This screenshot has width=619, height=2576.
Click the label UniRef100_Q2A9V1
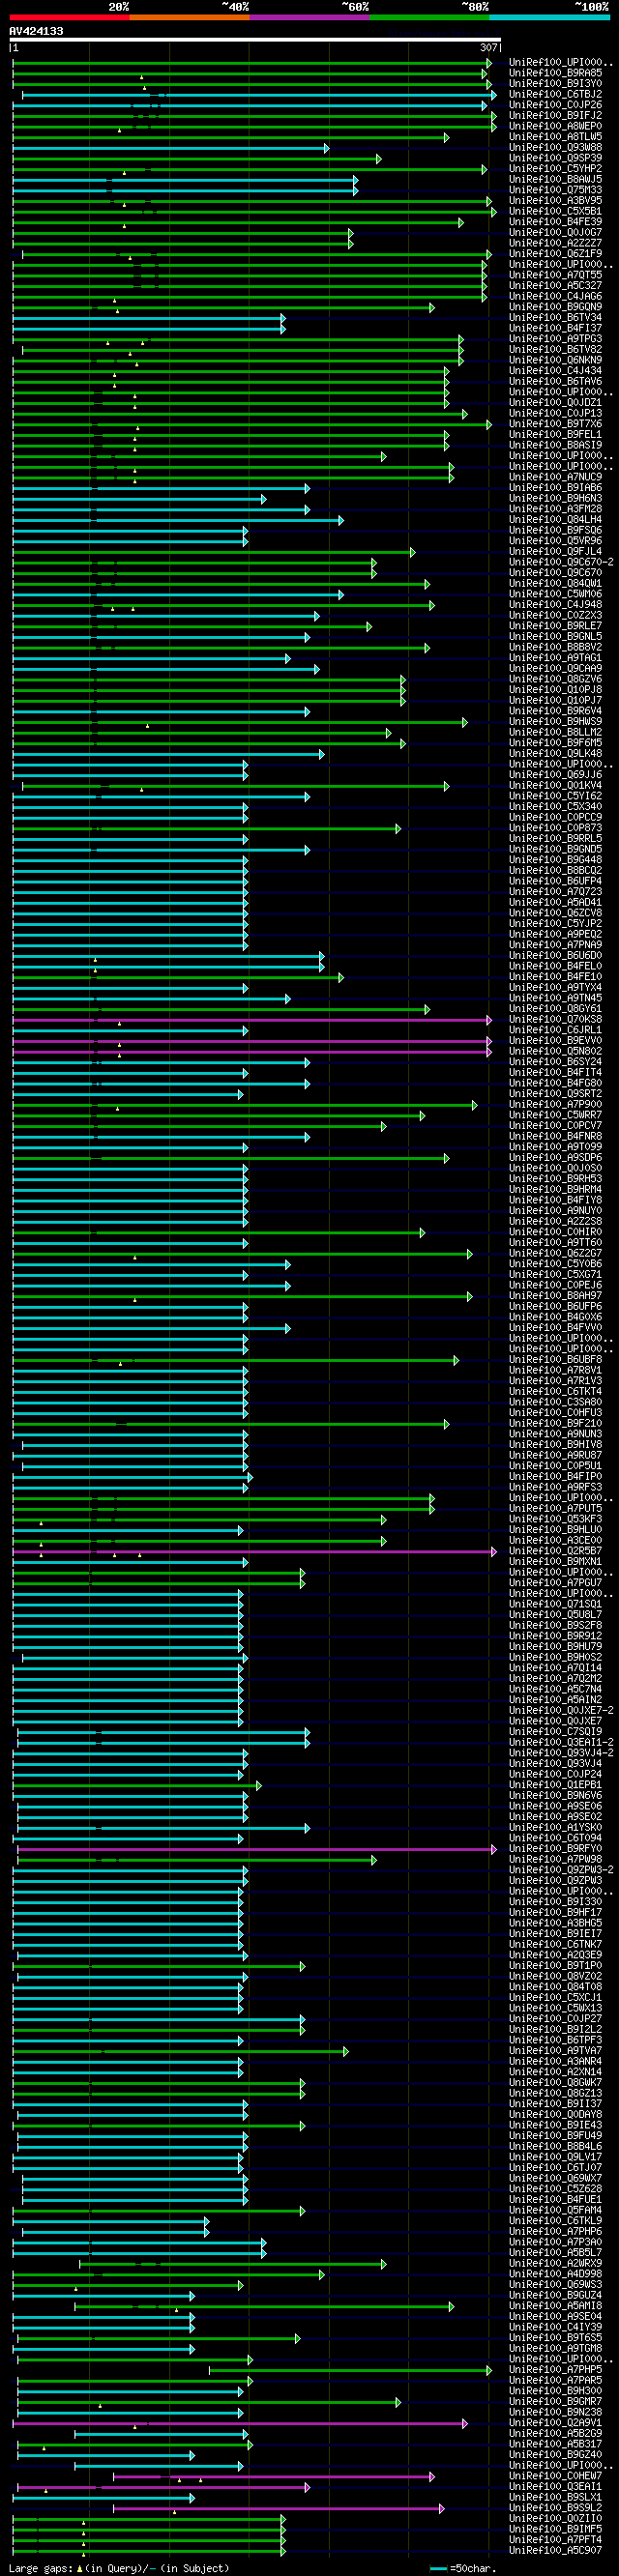coord(555,2424)
